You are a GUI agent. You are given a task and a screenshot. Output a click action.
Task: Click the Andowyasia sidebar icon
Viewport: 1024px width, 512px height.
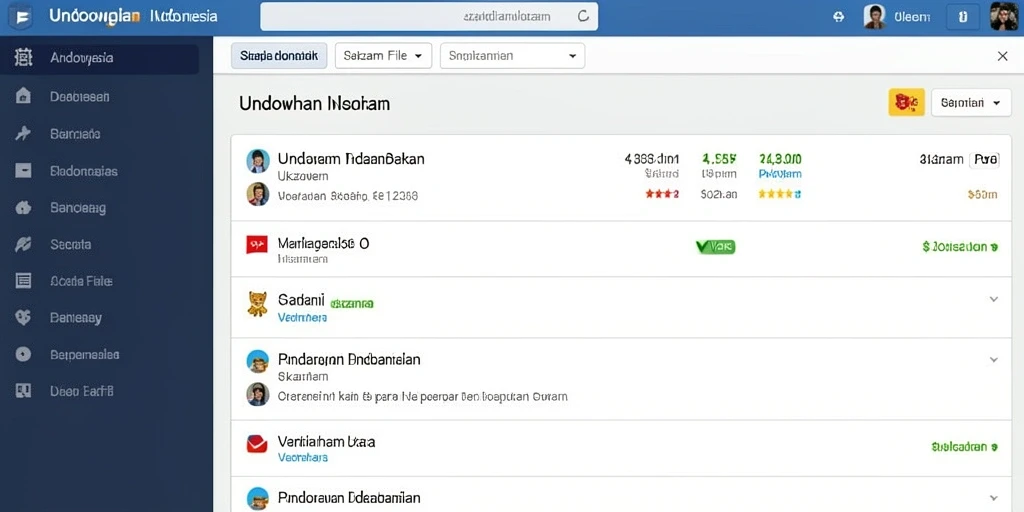[23, 58]
